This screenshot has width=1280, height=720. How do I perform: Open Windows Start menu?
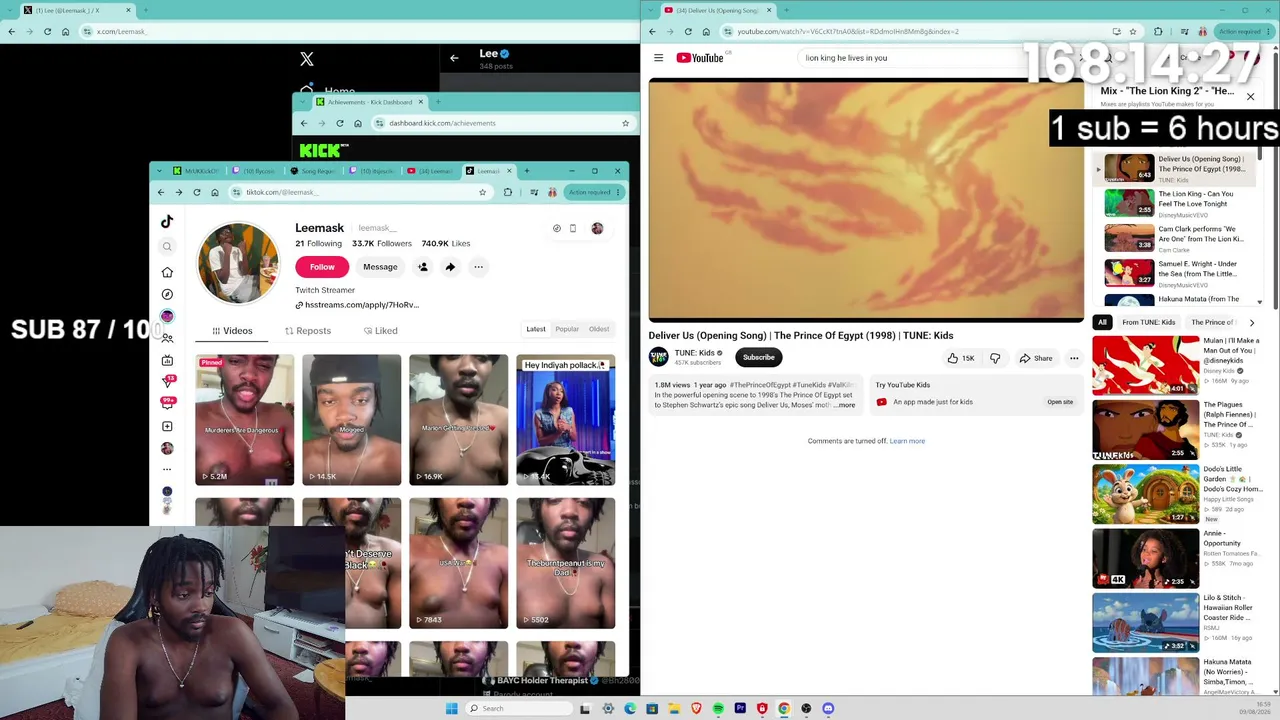(452, 708)
